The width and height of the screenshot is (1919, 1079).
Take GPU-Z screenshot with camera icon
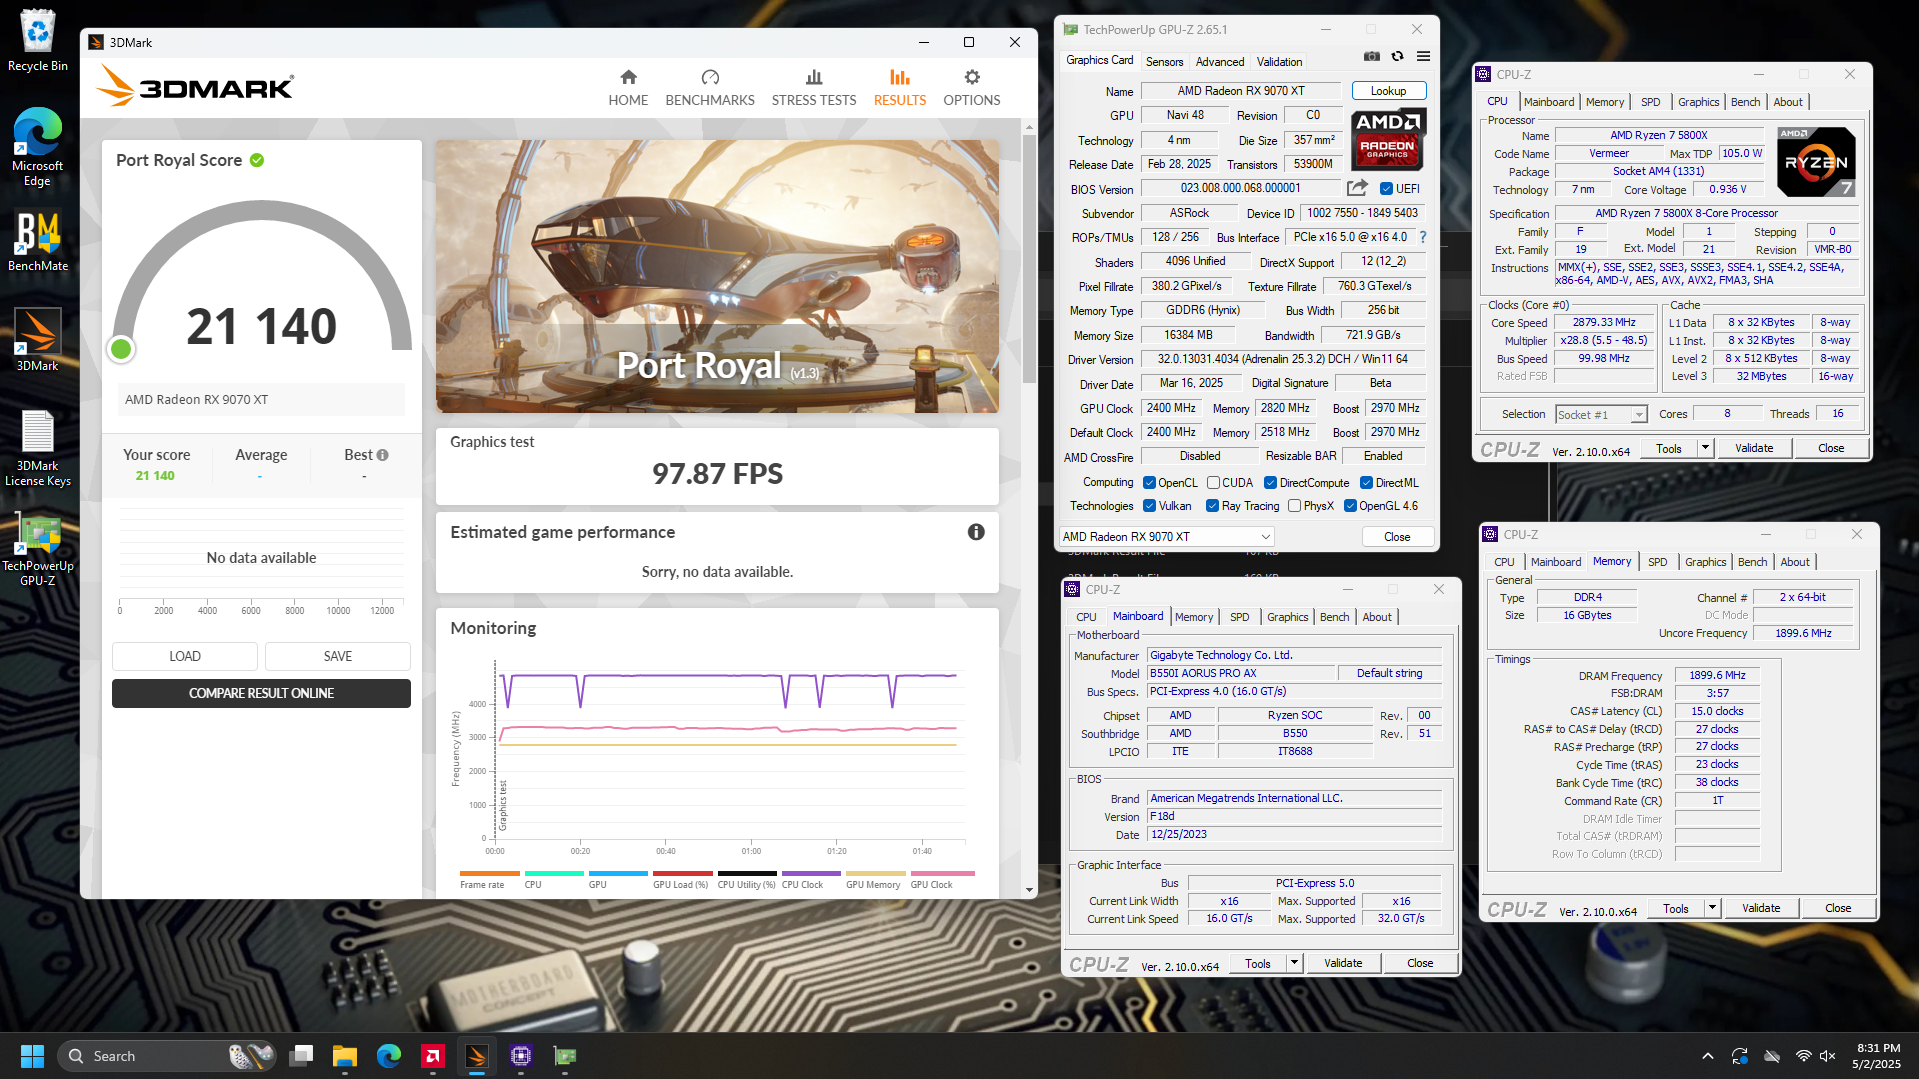[x=1372, y=57]
